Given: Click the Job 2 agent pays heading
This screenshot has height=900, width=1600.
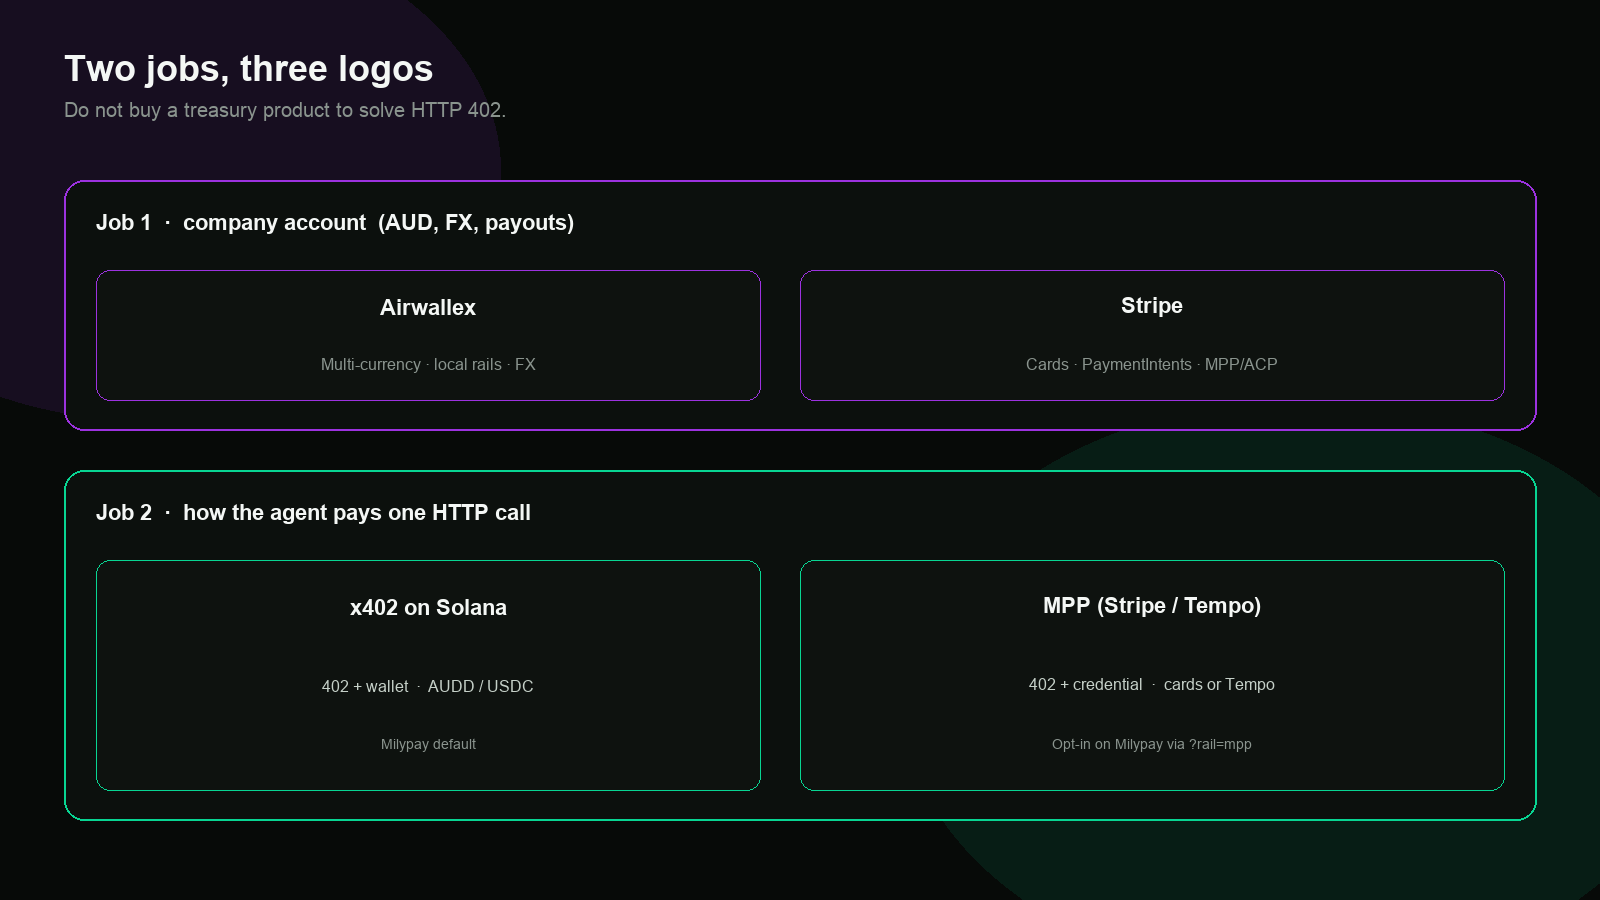Looking at the screenshot, I should [x=313, y=513].
